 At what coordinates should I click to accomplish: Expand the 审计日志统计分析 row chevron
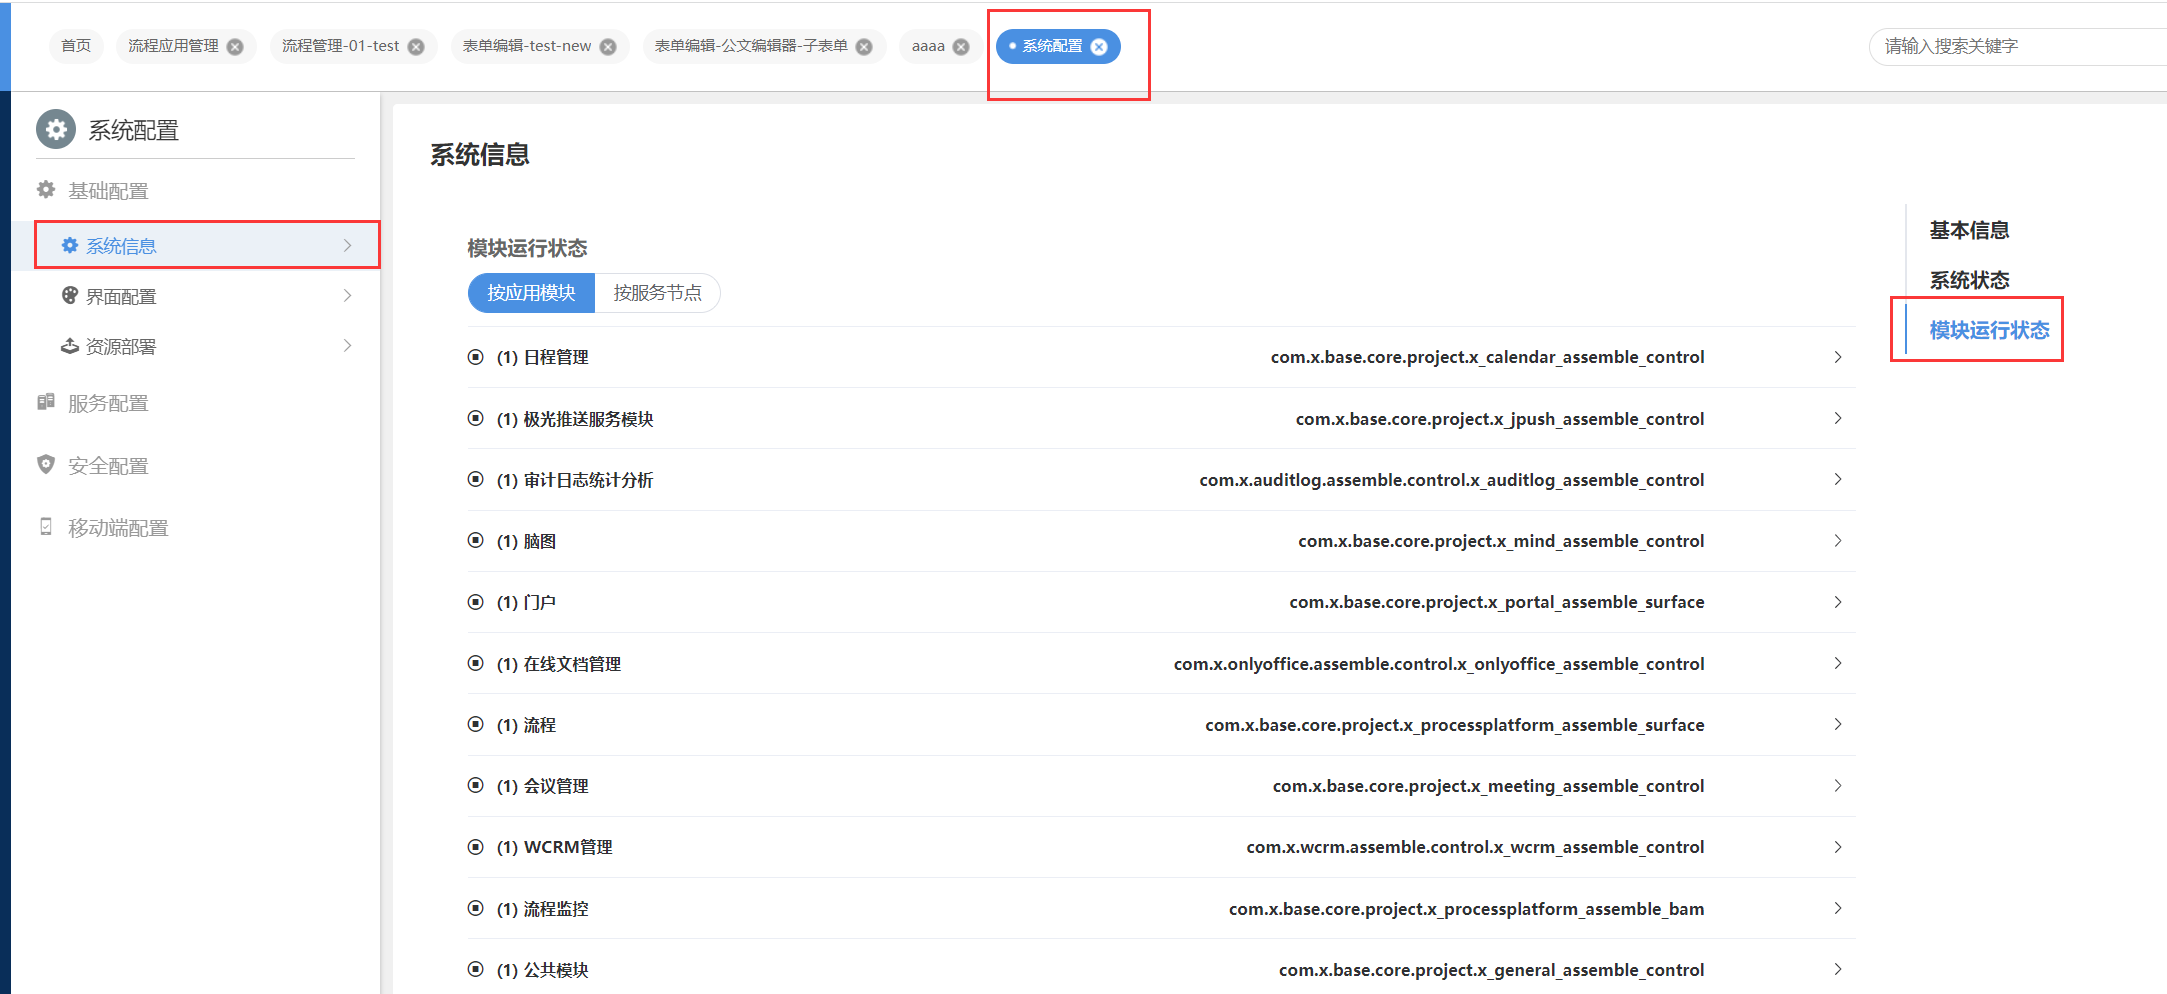pyautogui.click(x=1838, y=479)
